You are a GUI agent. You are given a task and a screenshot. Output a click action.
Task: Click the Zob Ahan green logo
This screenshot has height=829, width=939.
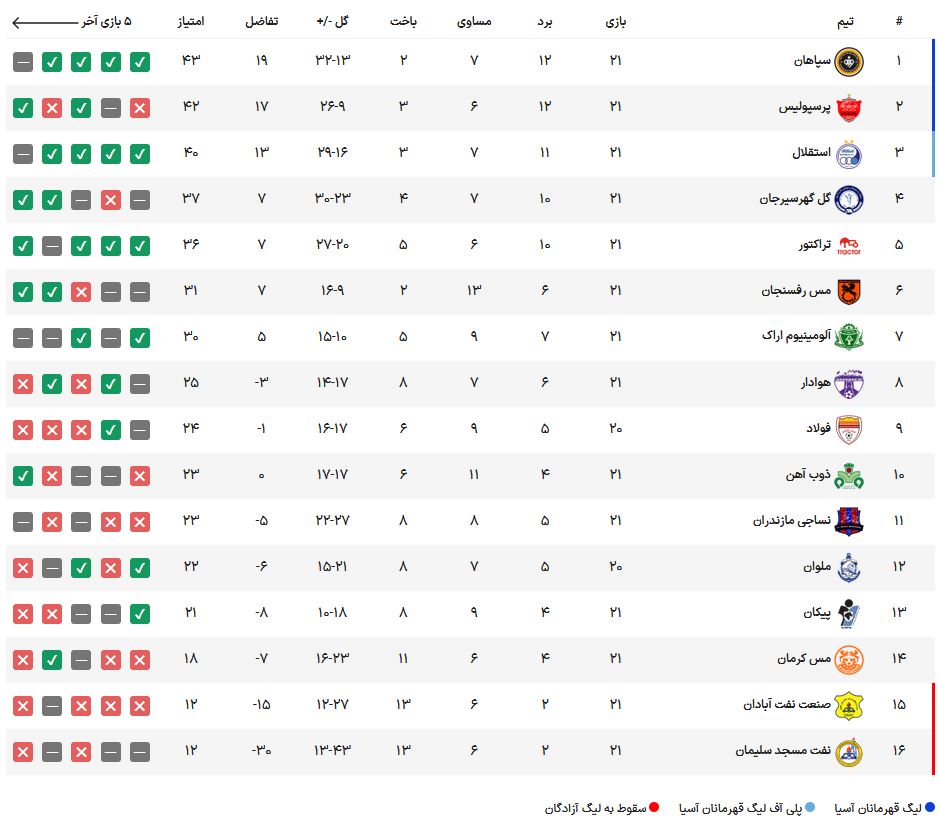[849, 476]
